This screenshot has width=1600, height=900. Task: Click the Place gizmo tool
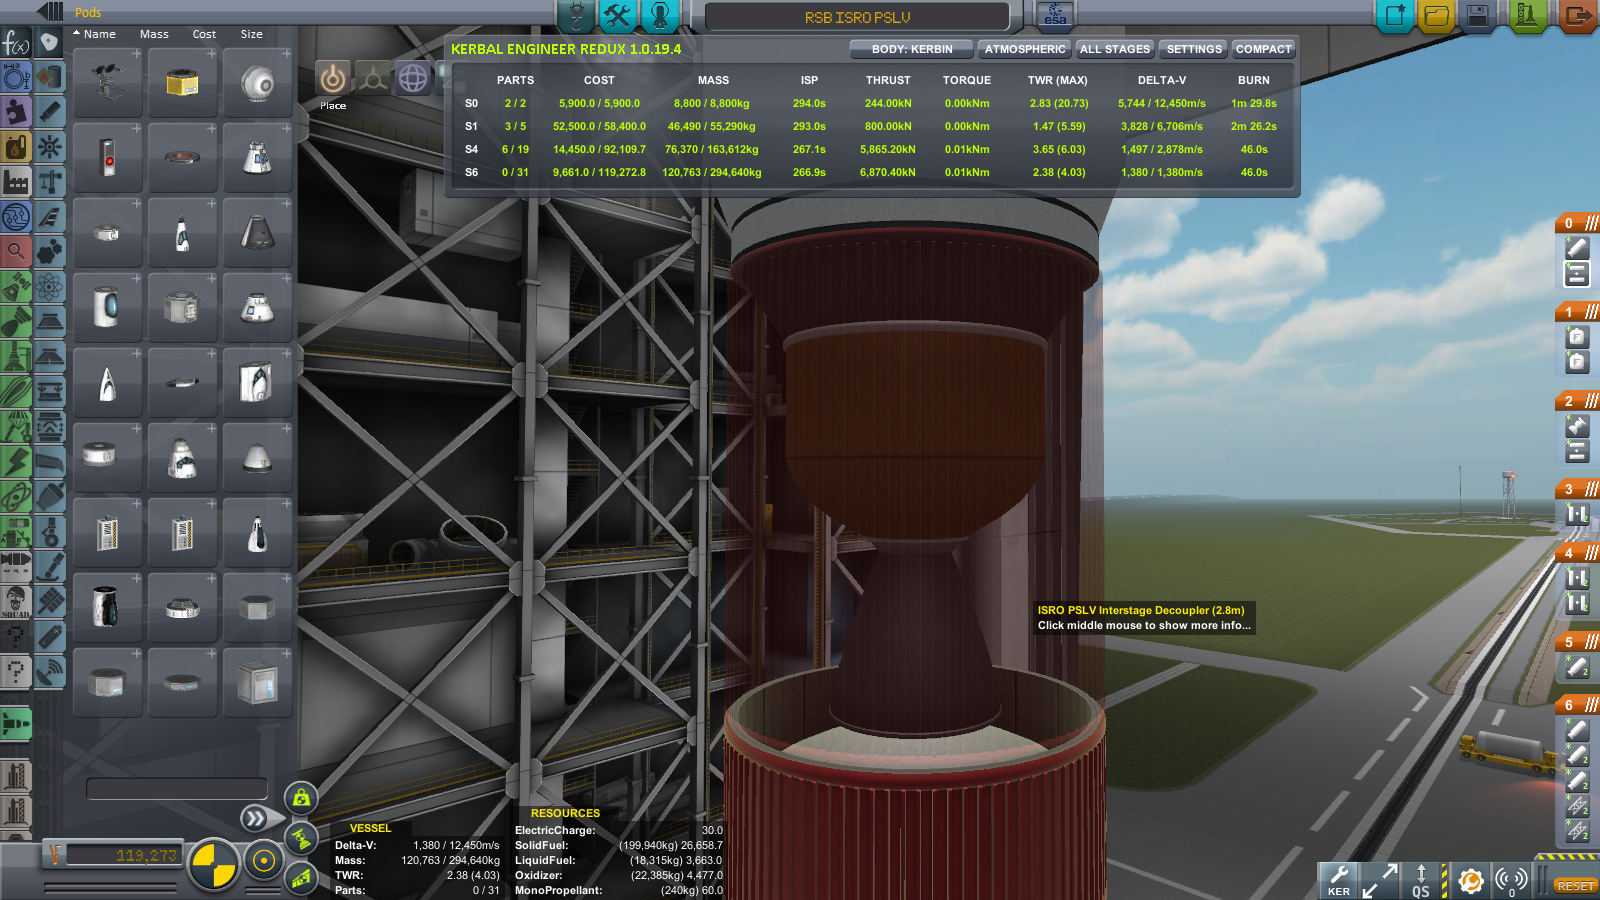[x=333, y=78]
